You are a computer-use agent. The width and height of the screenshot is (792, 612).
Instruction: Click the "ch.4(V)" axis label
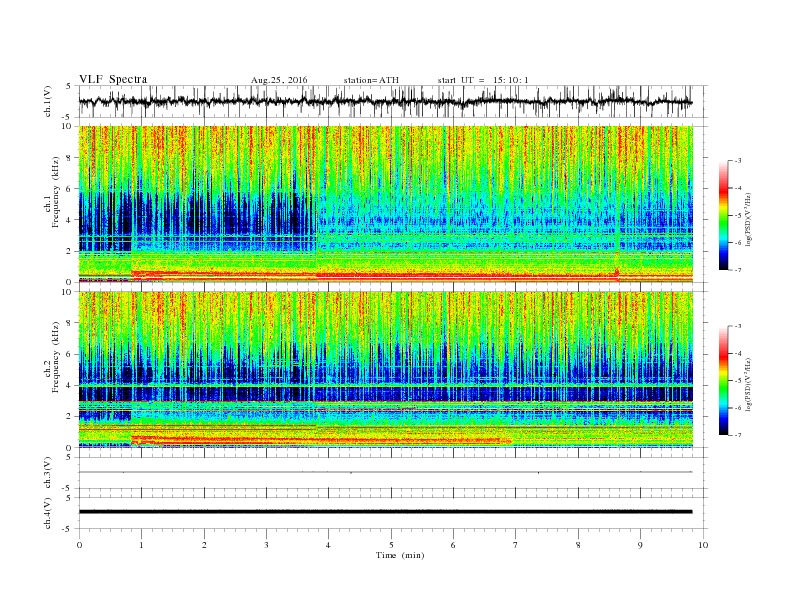click(x=48, y=513)
